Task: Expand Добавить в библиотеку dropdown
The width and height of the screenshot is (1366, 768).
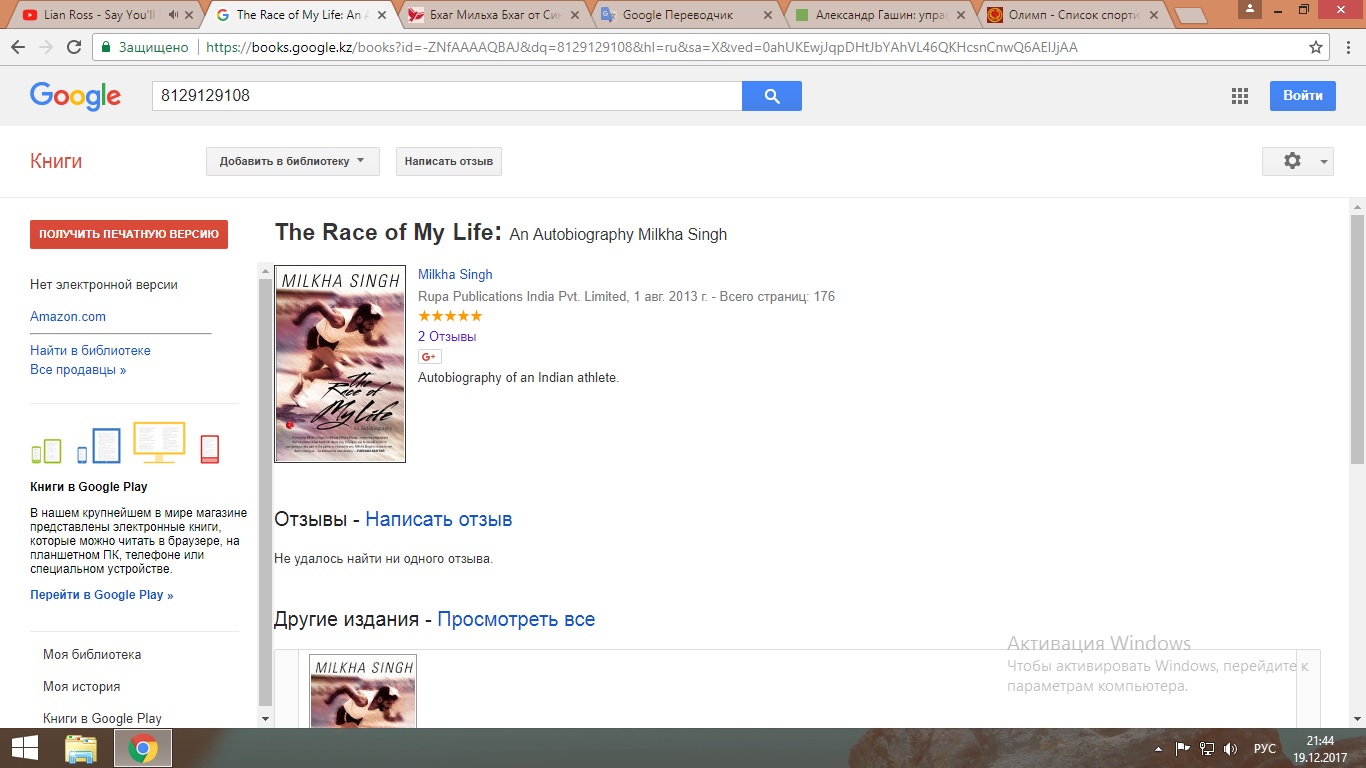Action: pos(293,161)
